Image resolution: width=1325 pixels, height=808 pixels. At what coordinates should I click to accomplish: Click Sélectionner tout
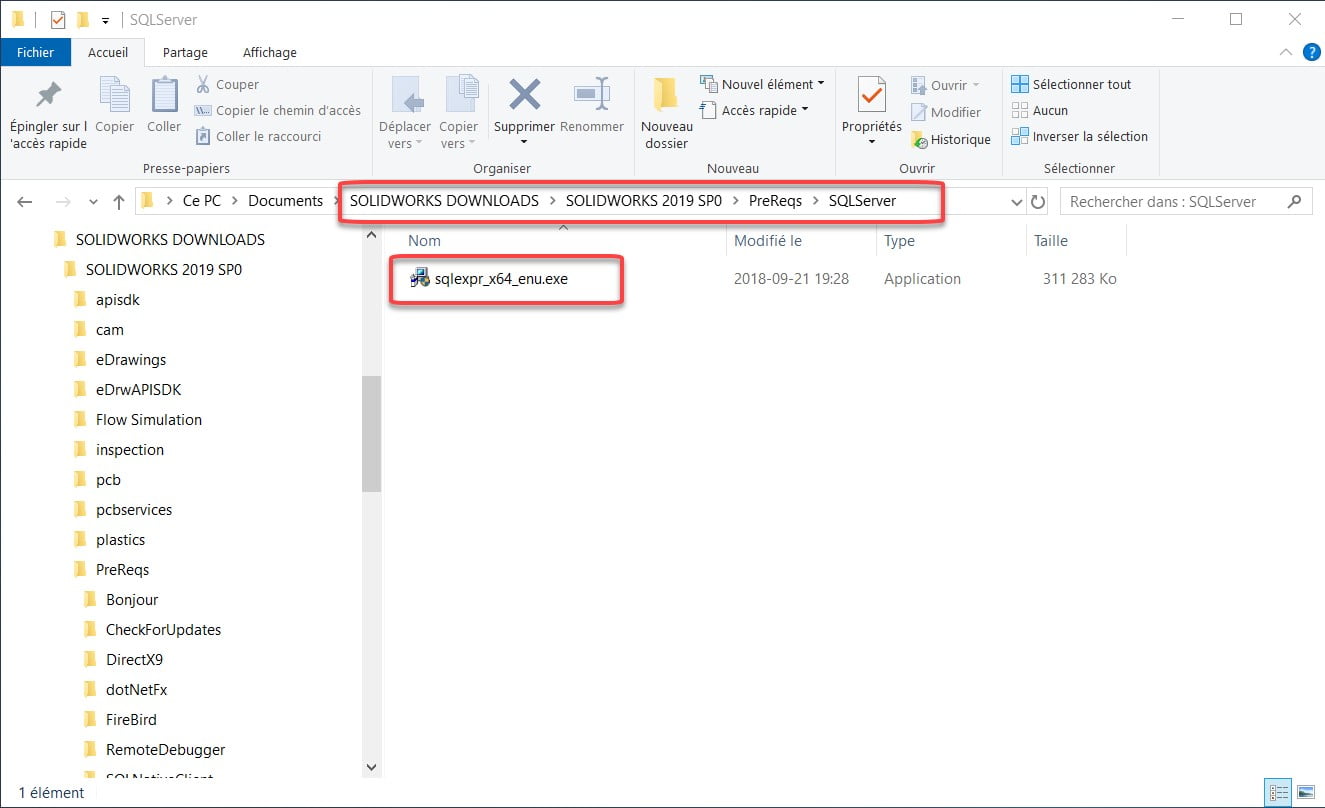(x=1071, y=84)
